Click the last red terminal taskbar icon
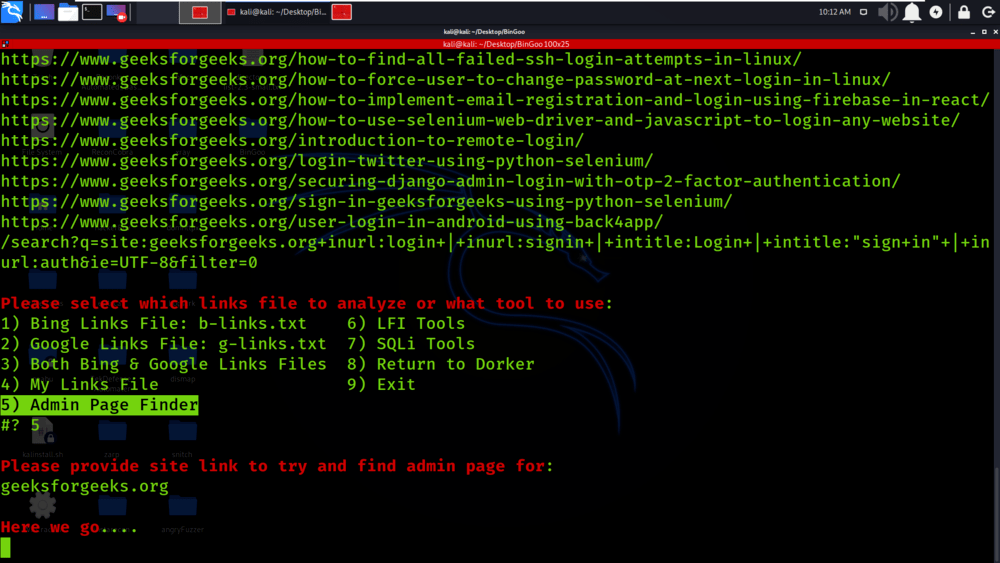This screenshot has height=563, width=1000. [342, 12]
